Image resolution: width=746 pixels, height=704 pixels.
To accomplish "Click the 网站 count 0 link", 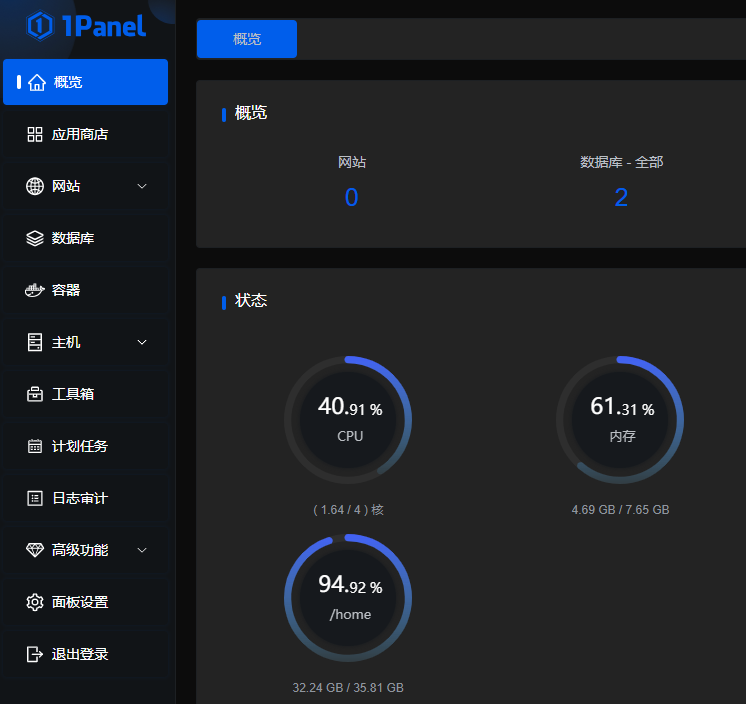I will click(x=352, y=197).
